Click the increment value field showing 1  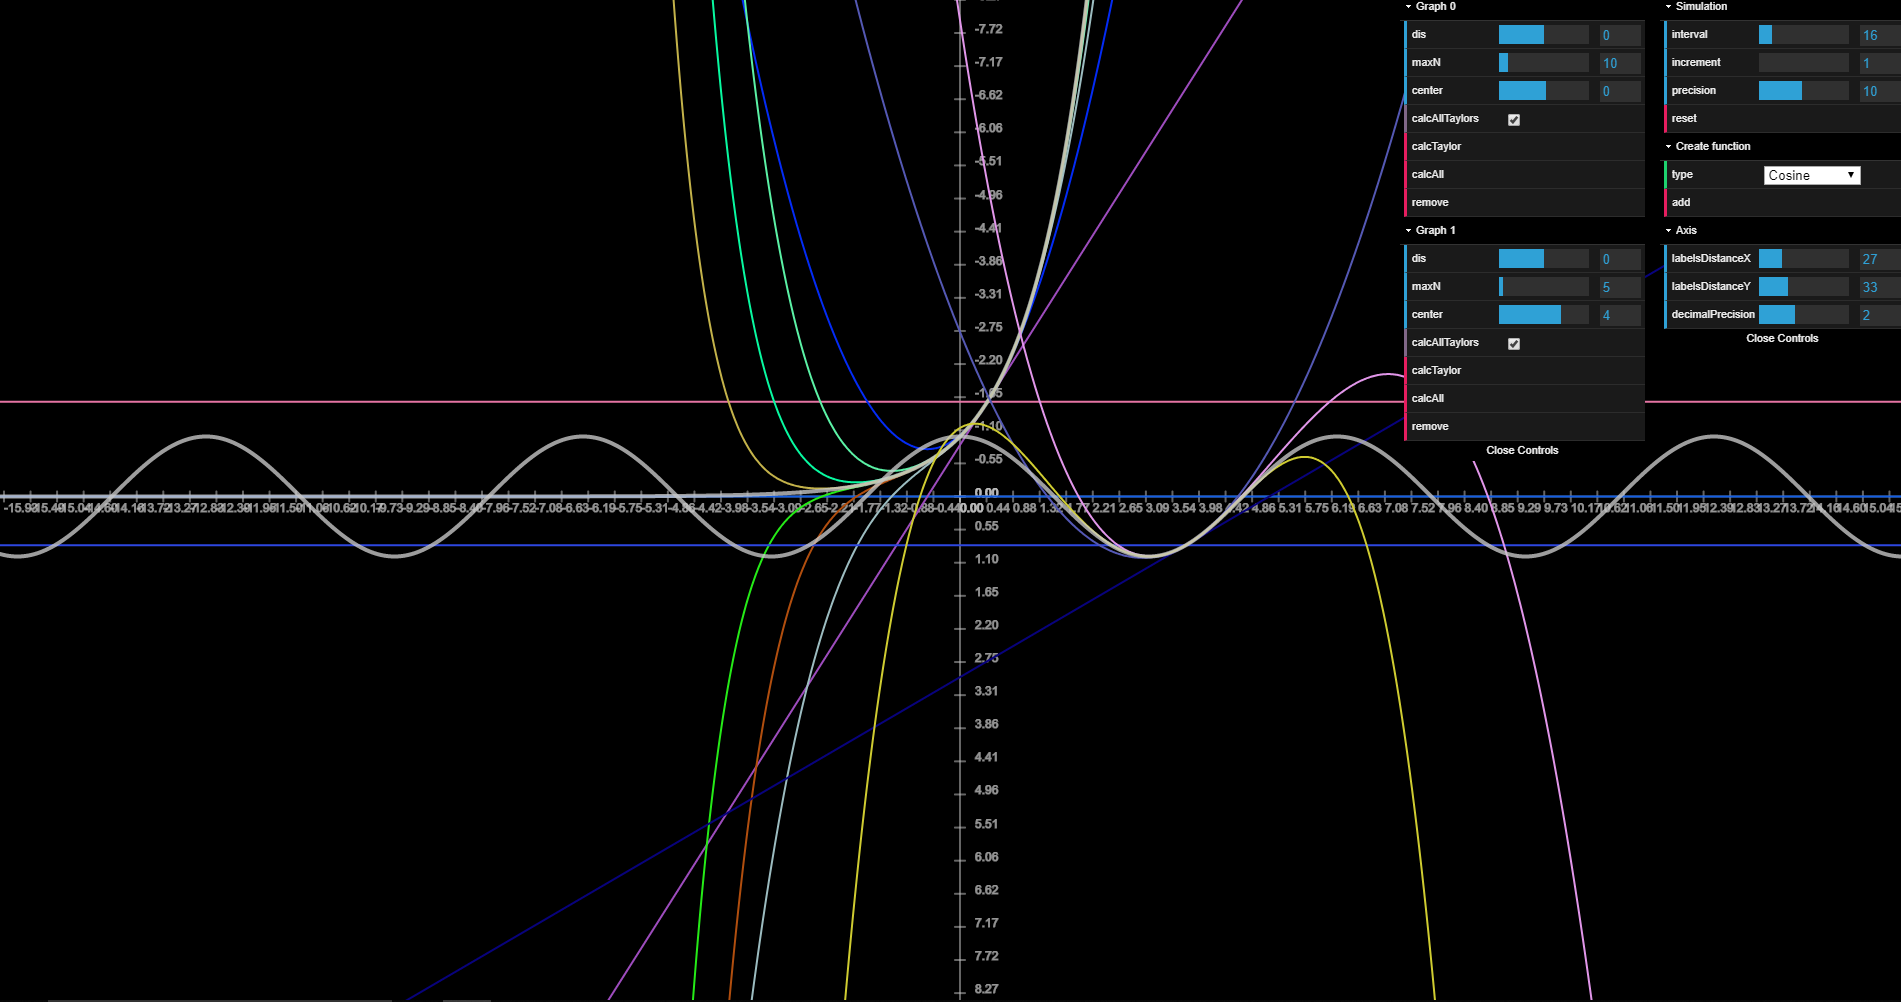click(x=1880, y=63)
